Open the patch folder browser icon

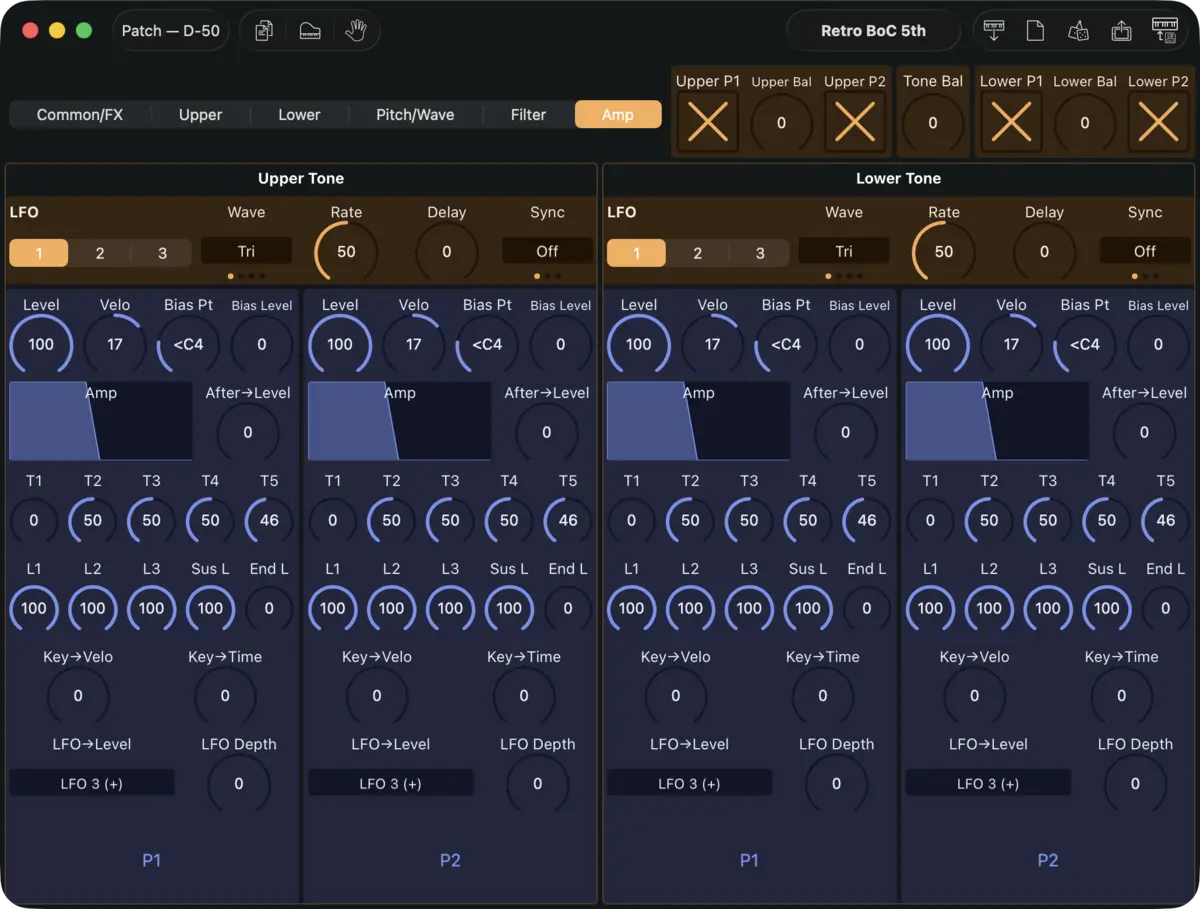coord(310,31)
